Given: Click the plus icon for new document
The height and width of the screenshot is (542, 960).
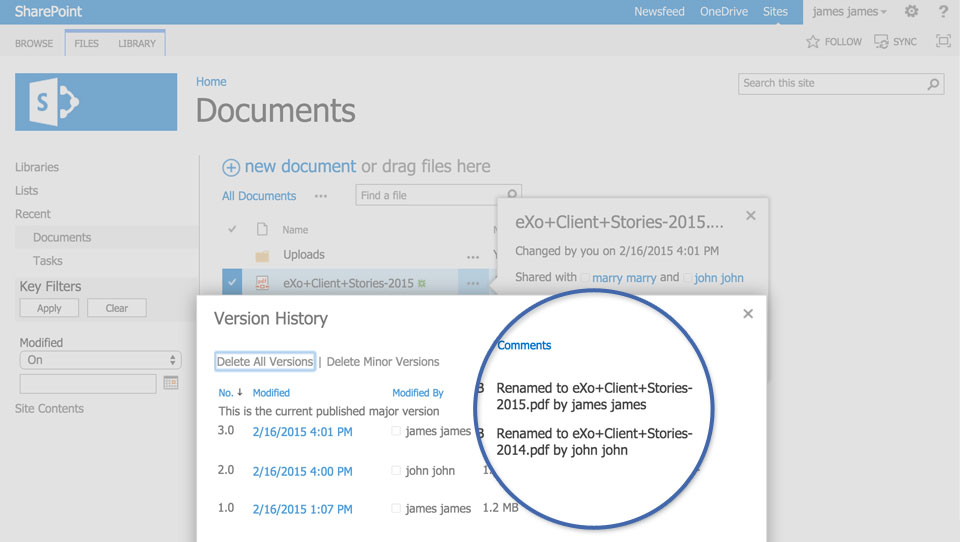Looking at the screenshot, I should [x=231, y=167].
